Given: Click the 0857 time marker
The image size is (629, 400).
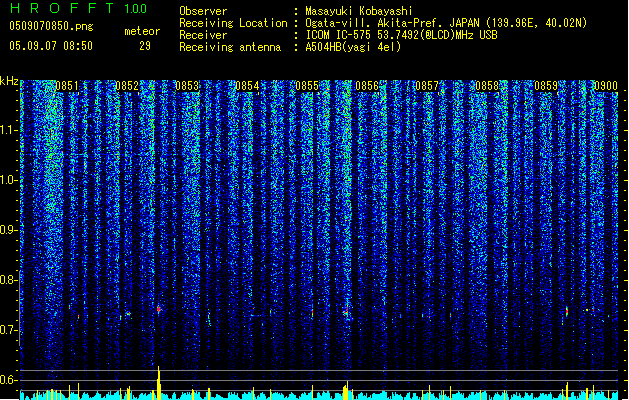Looking at the screenshot, I should (x=427, y=86).
